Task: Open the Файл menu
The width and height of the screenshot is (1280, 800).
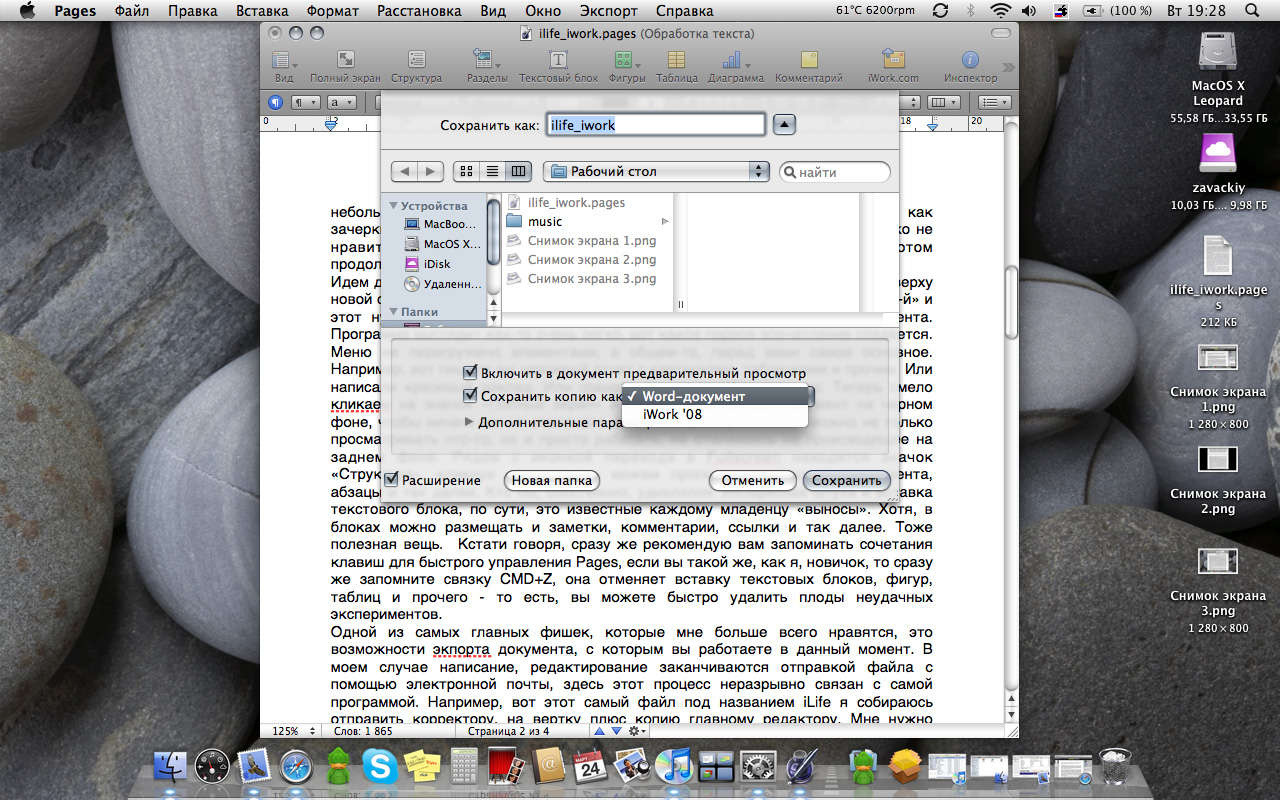Action: 133,11
